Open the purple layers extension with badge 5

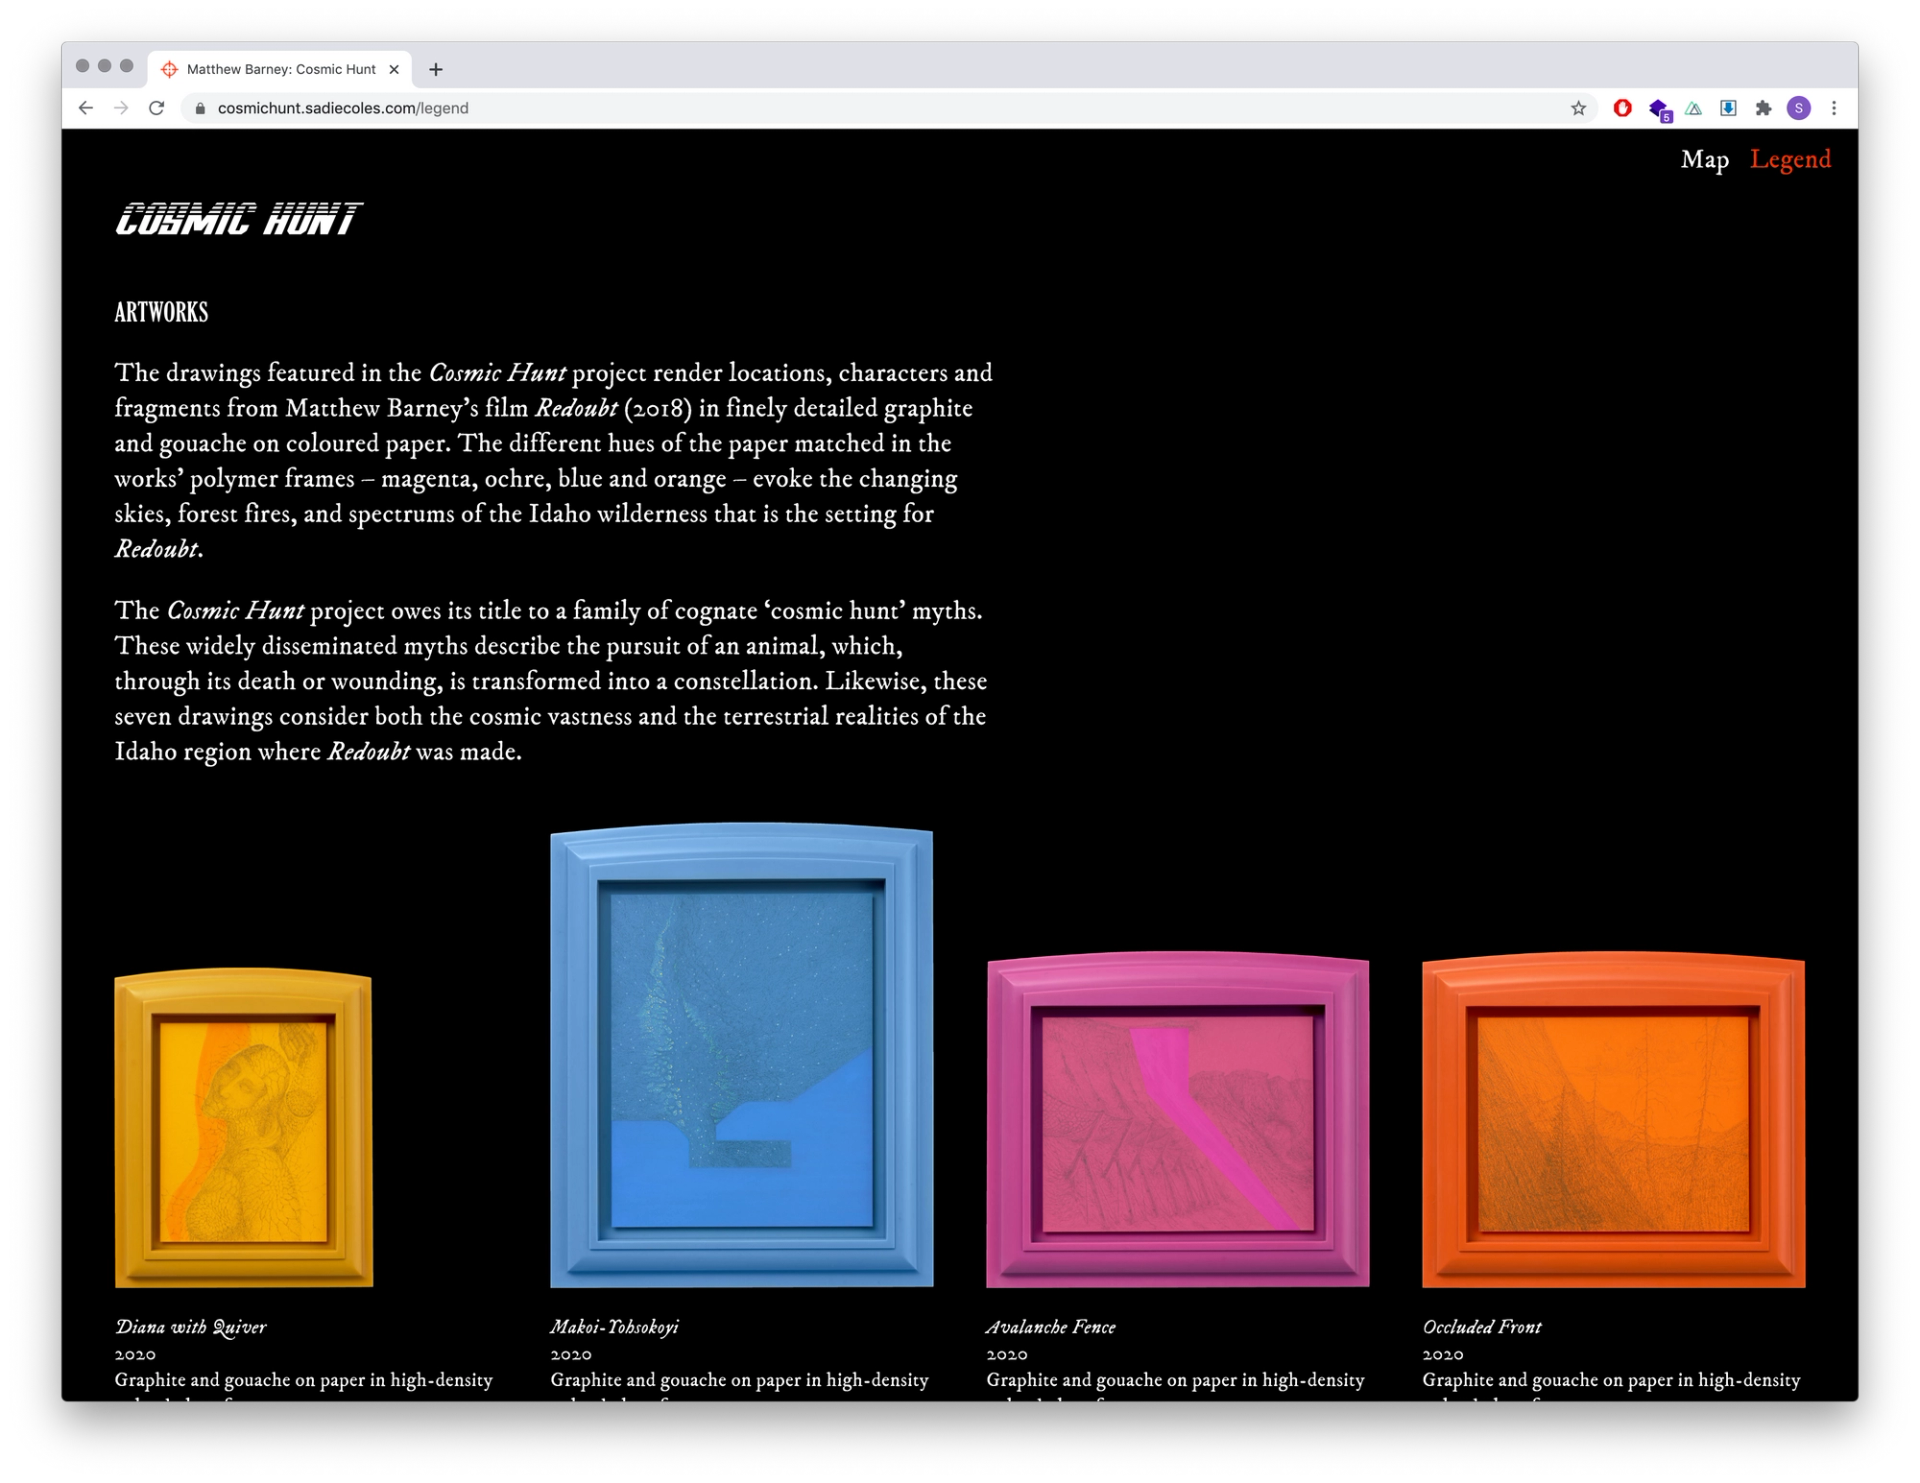coord(1658,109)
